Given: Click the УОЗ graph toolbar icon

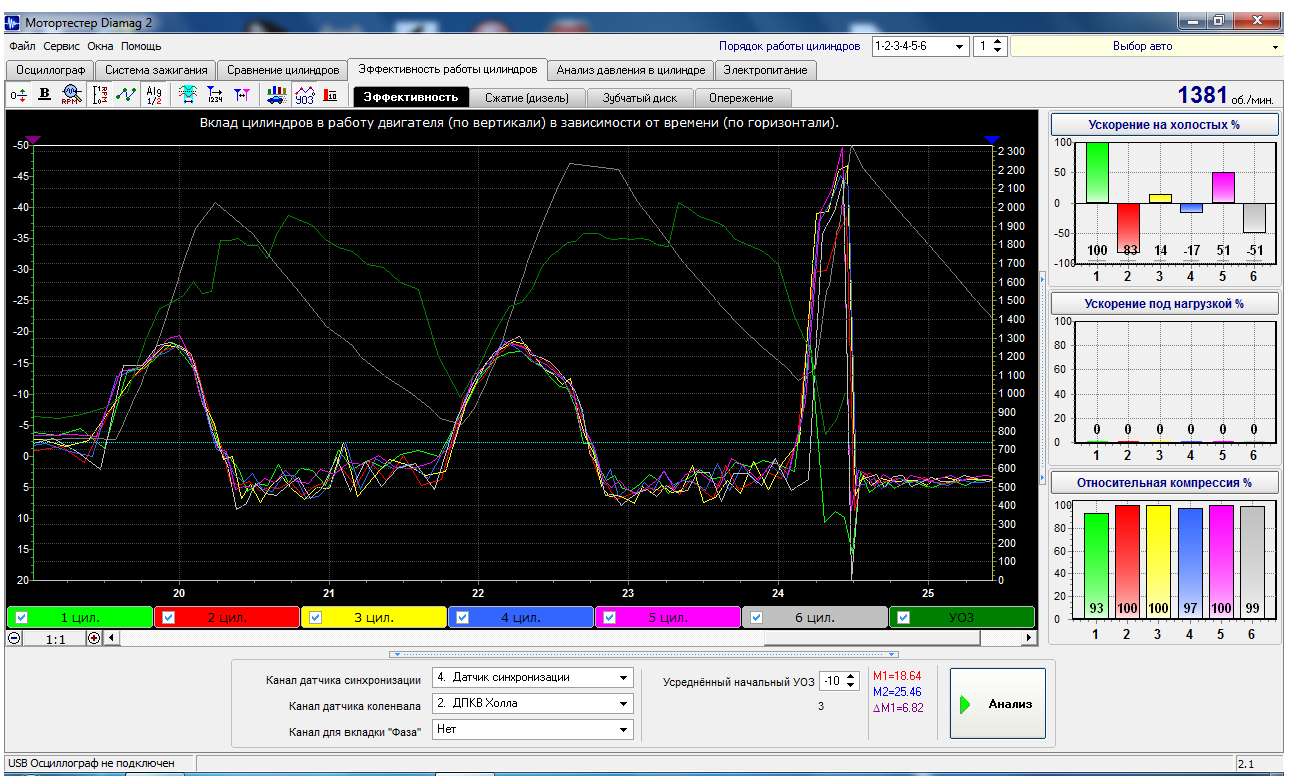Looking at the screenshot, I should tap(304, 95).
